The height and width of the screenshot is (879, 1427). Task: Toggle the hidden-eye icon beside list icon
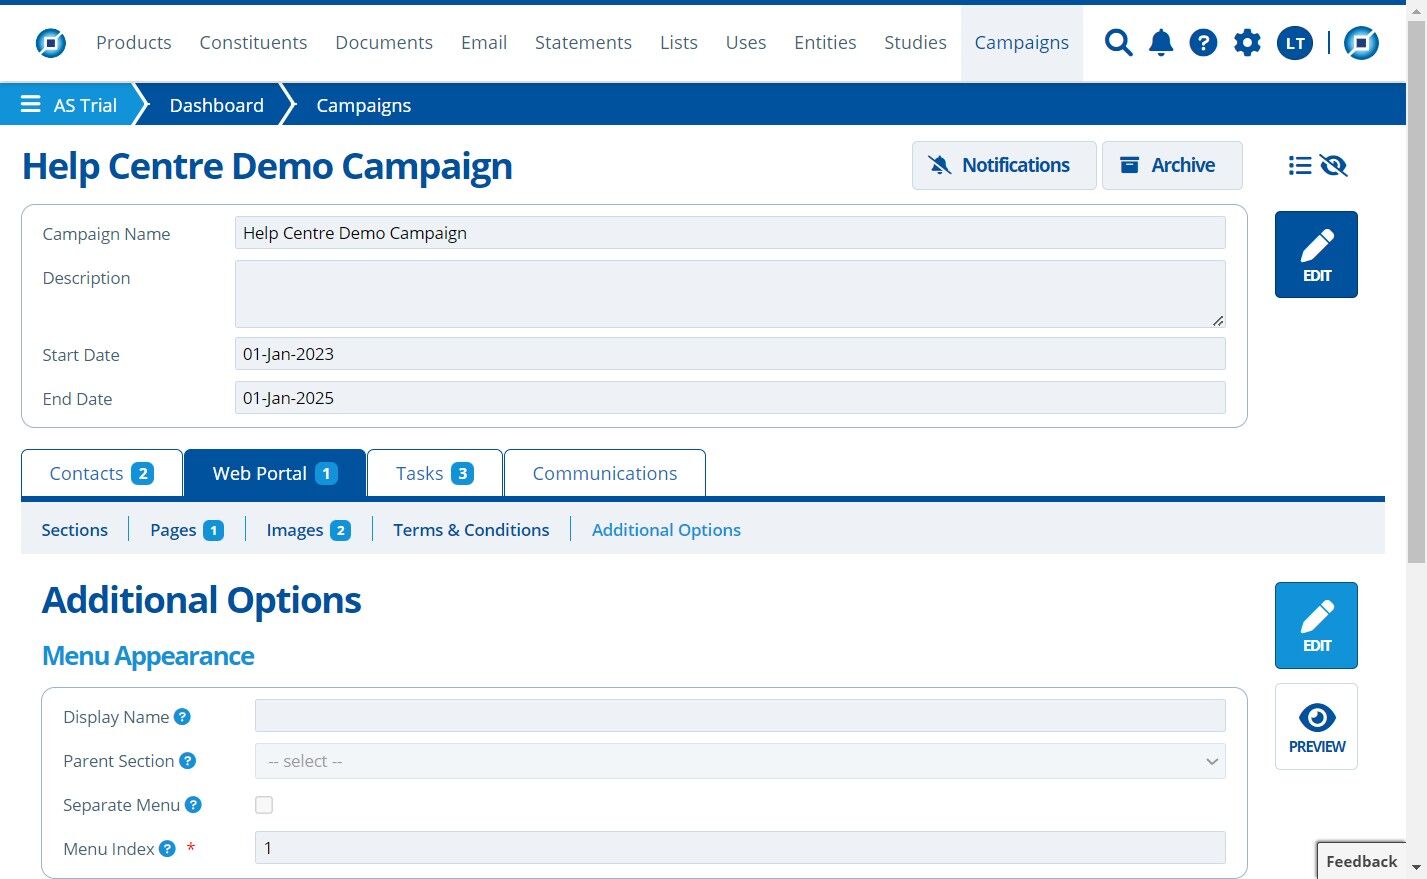click(x=1334, y=165)
